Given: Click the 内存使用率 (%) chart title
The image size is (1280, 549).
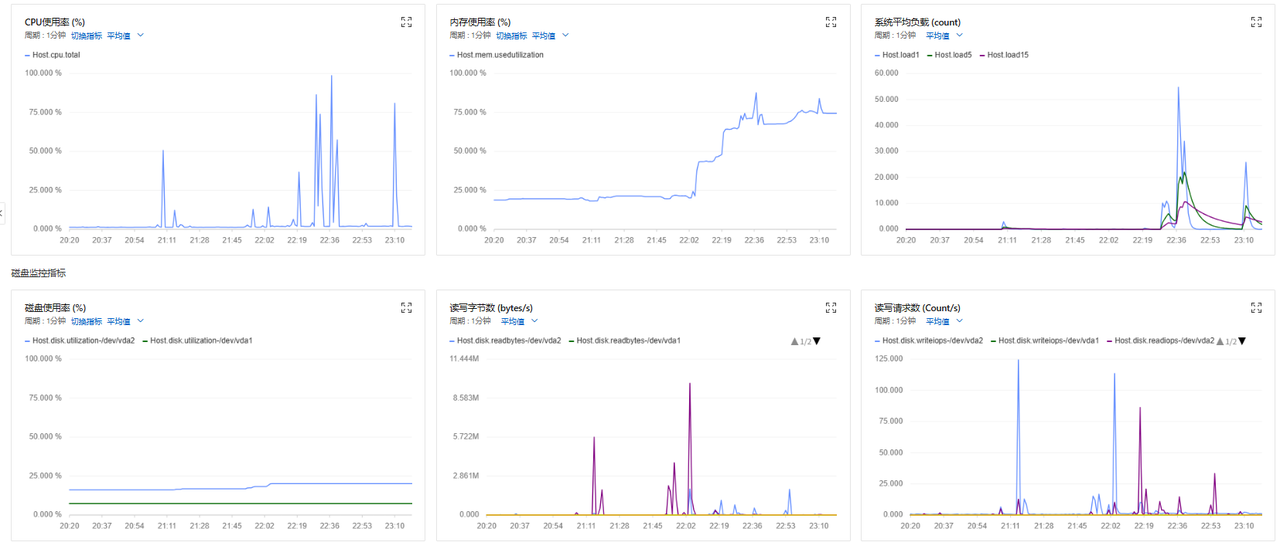Looking at the screenshot, I should [x=480, y=22].
